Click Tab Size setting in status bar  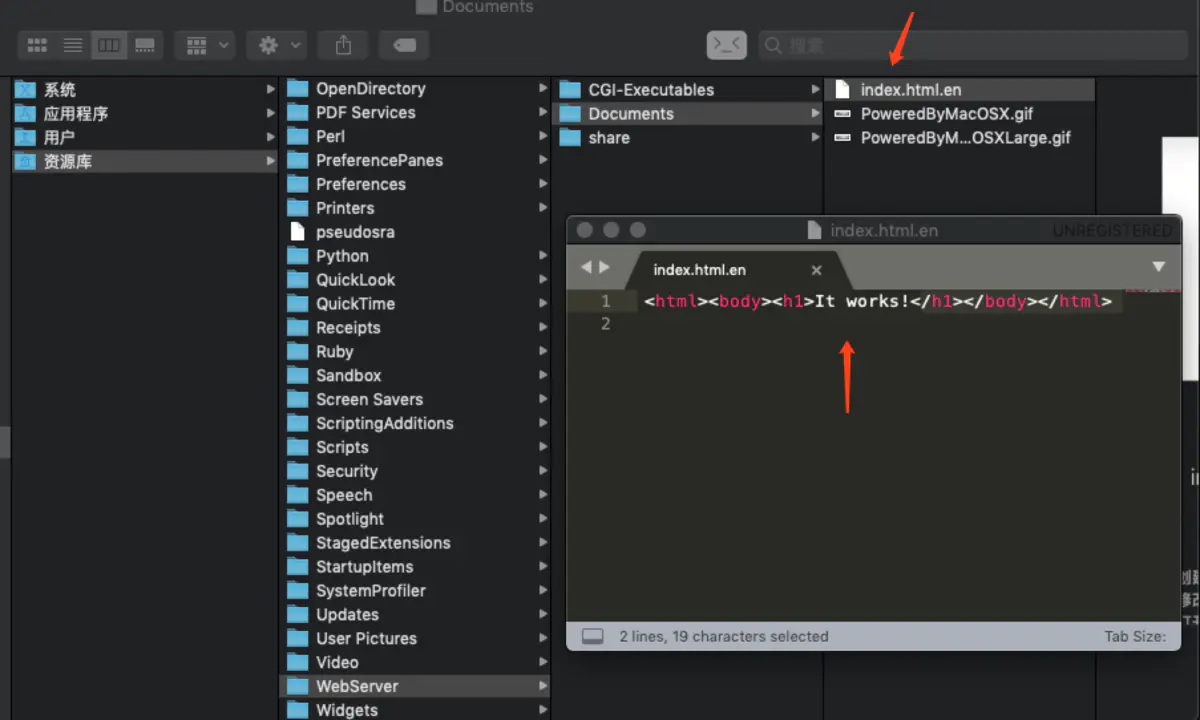point(1135,636)
